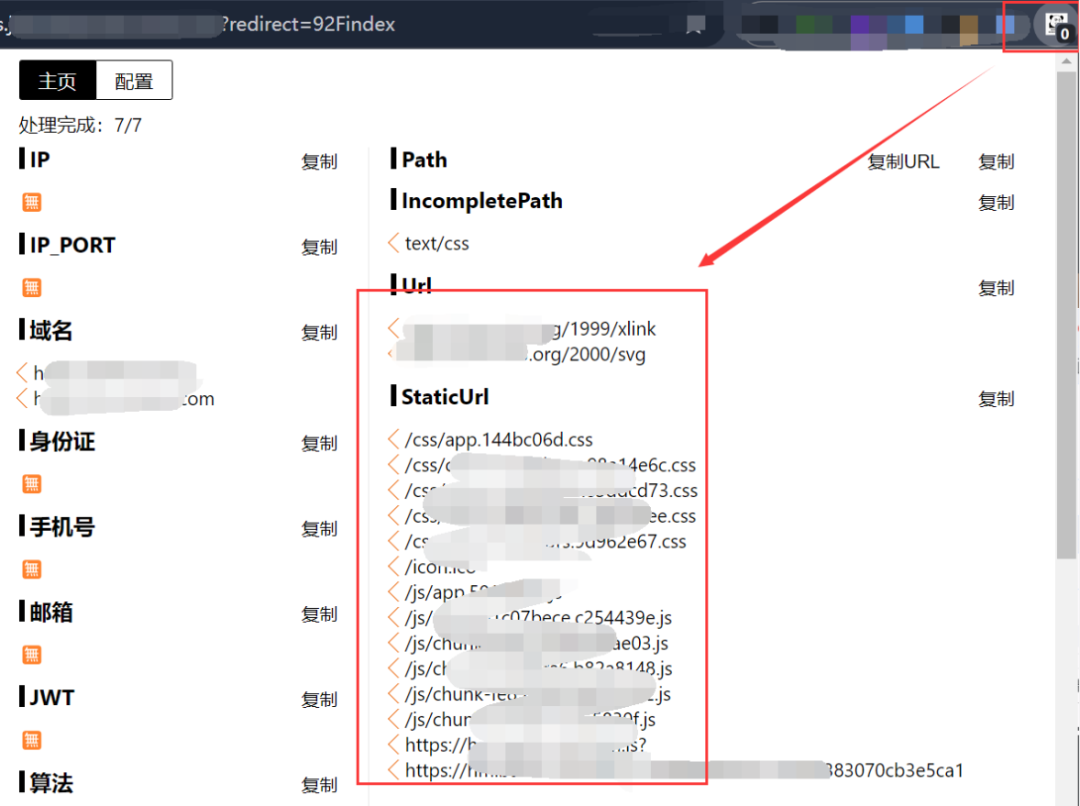This screenshot has width=1080, height=806.
Task: Copy the 手机号 results with 复制
Action: click(320, 529)
